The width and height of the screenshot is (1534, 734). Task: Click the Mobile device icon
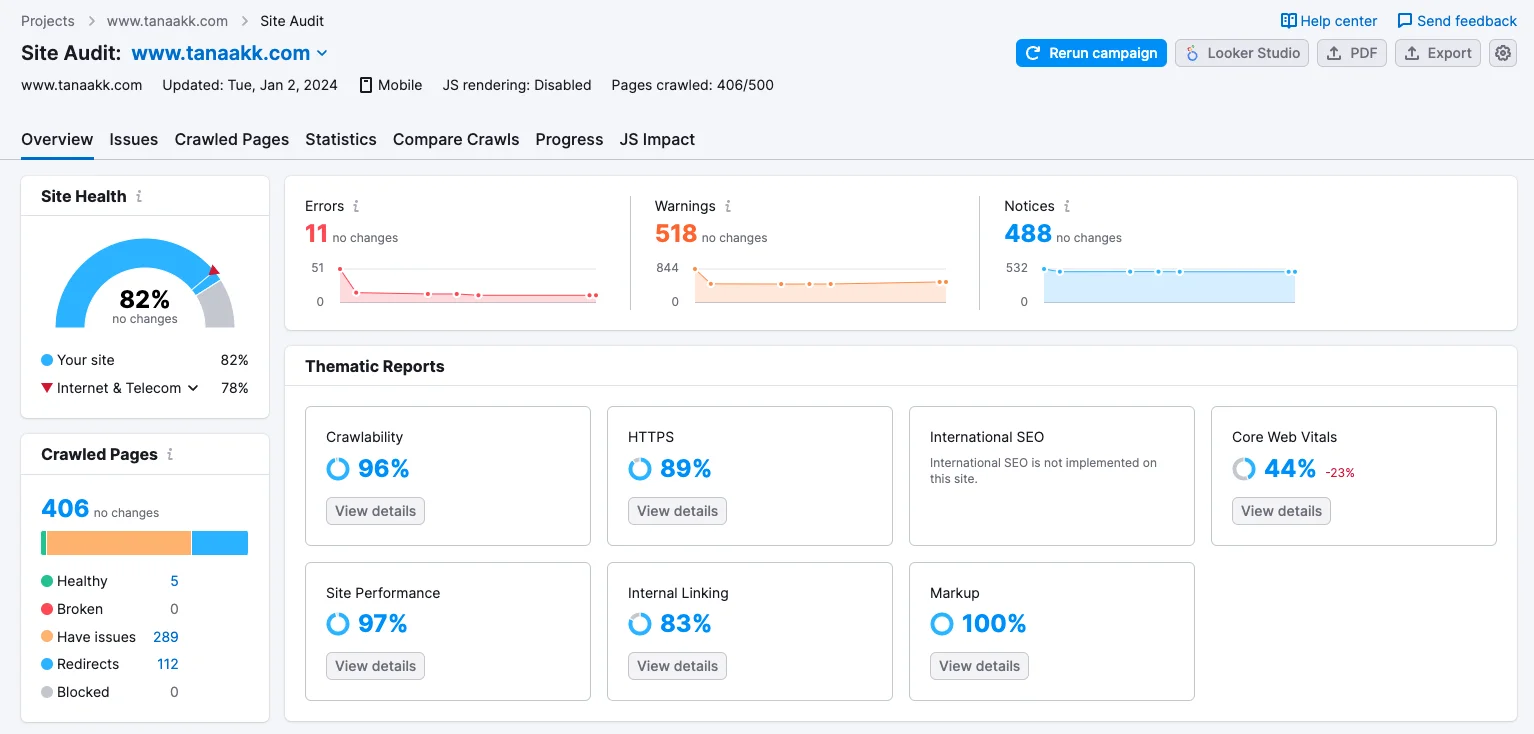(x=366, y=85)
